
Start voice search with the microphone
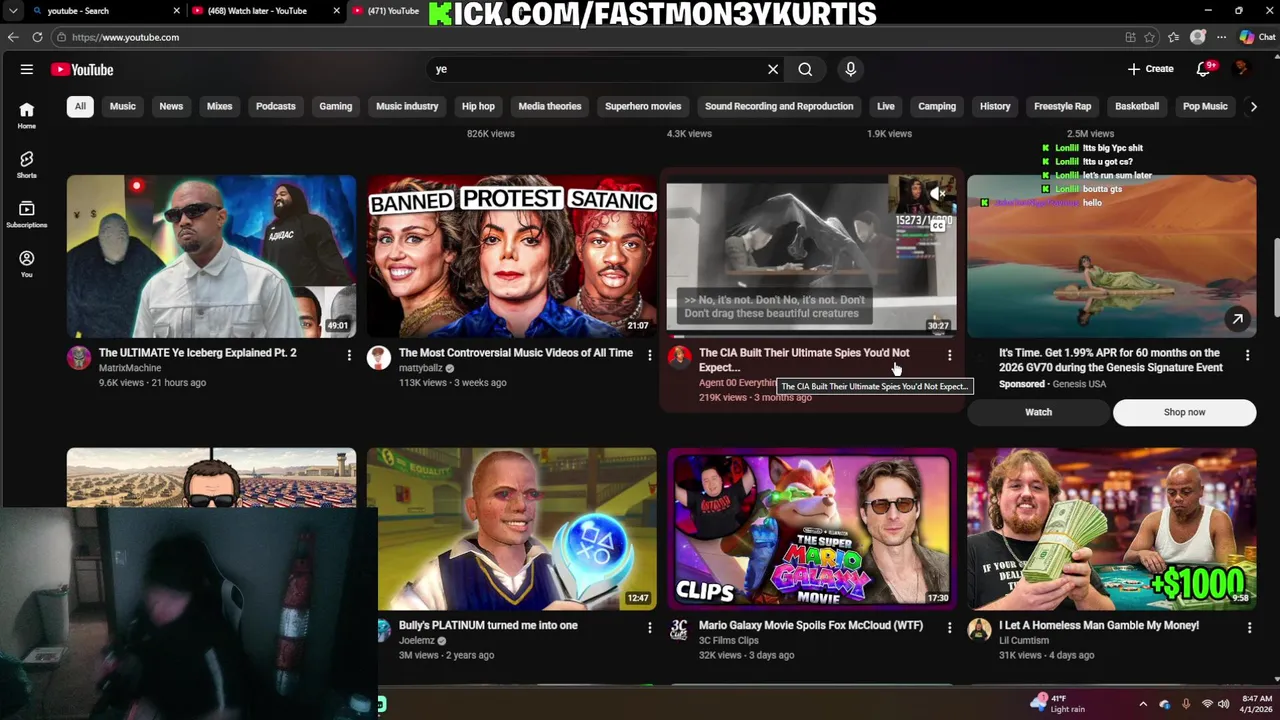[x=851, y=69]
